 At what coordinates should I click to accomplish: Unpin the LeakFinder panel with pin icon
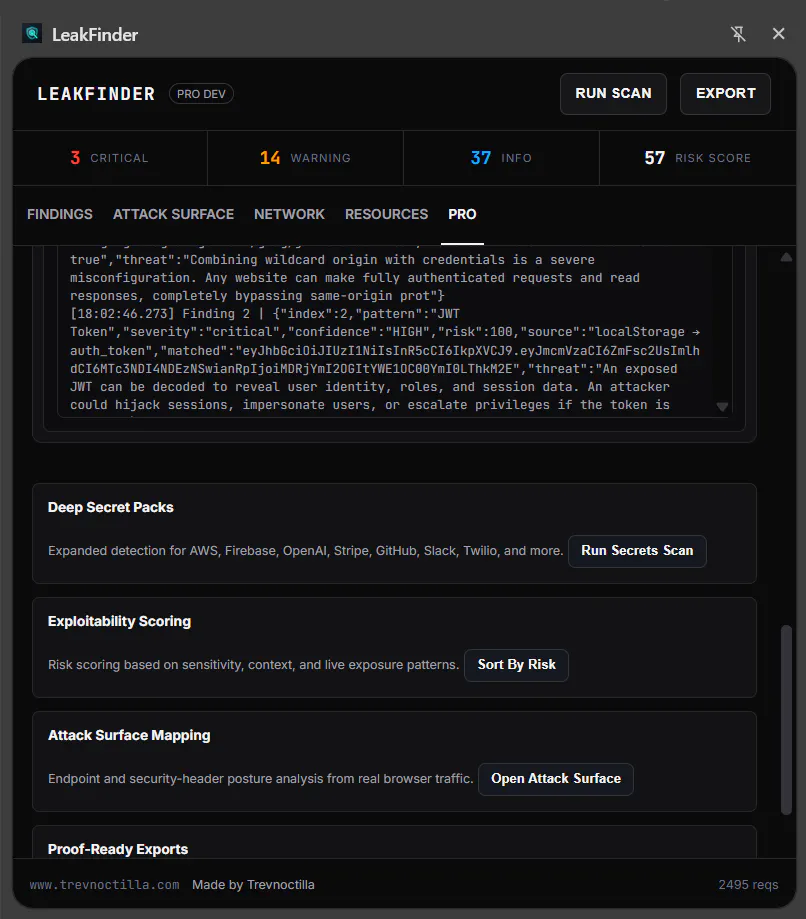click(738, 34)
